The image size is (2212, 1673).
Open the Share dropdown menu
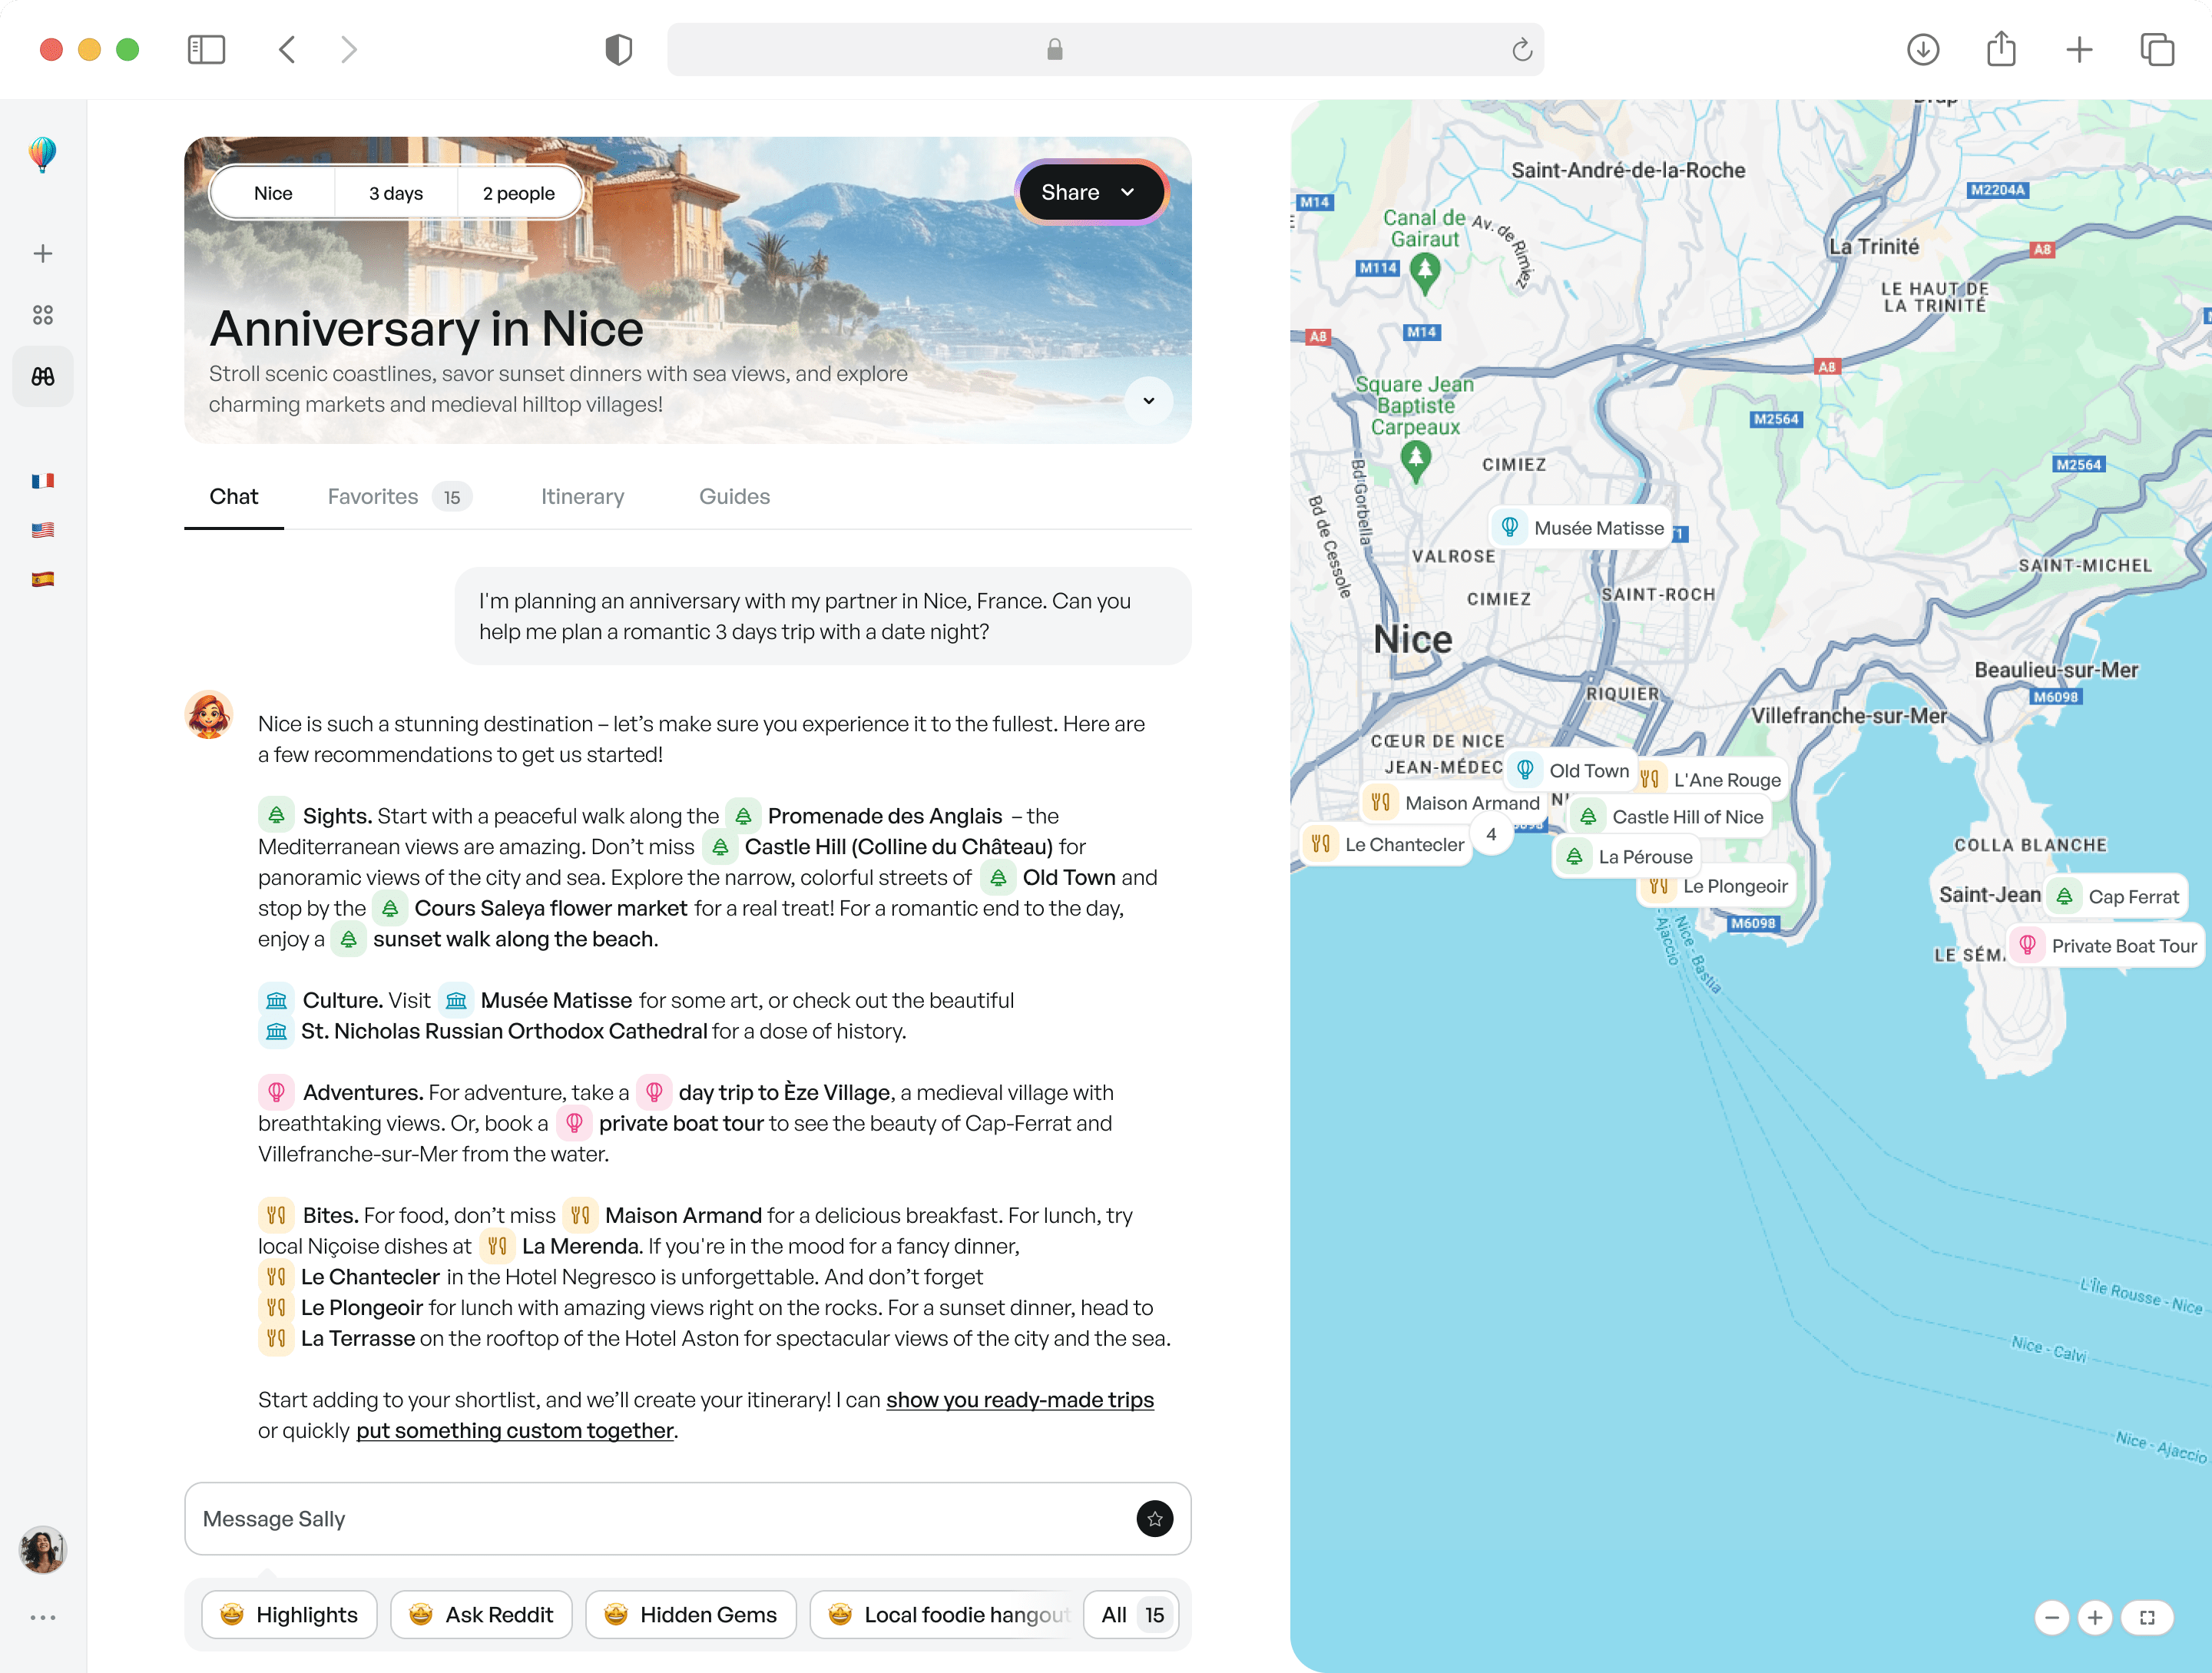1089,192
